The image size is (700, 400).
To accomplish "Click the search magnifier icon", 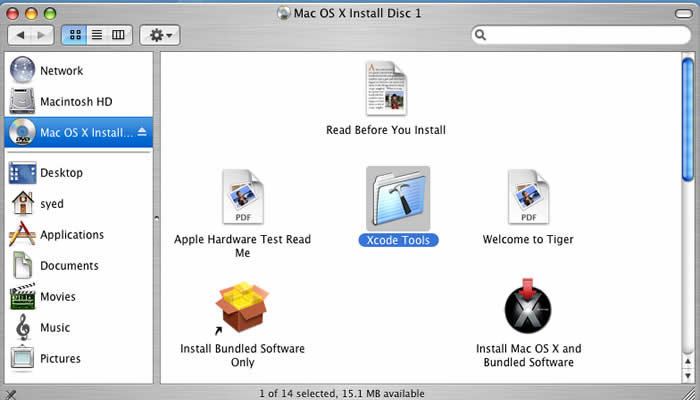I will click(x=480, y=35).
